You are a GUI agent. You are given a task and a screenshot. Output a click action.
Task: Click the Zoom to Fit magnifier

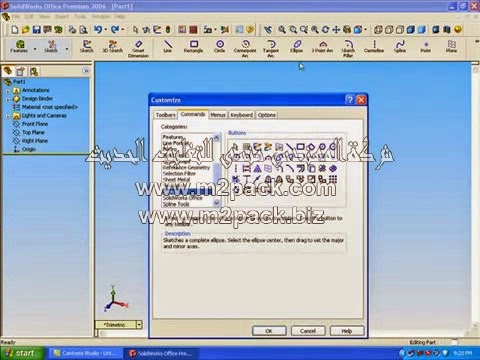[282, 30]
